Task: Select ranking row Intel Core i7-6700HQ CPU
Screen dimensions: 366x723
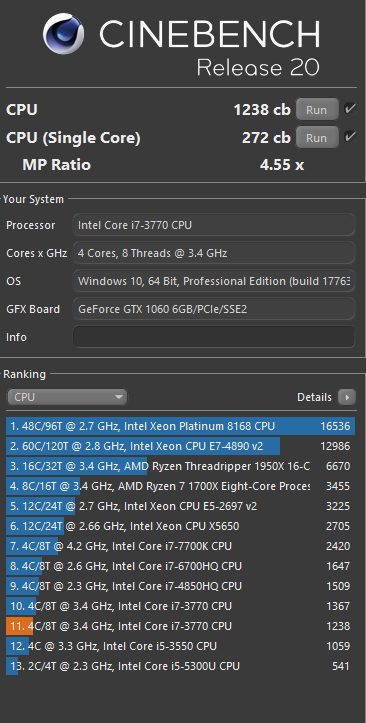Action: (180, 566)
